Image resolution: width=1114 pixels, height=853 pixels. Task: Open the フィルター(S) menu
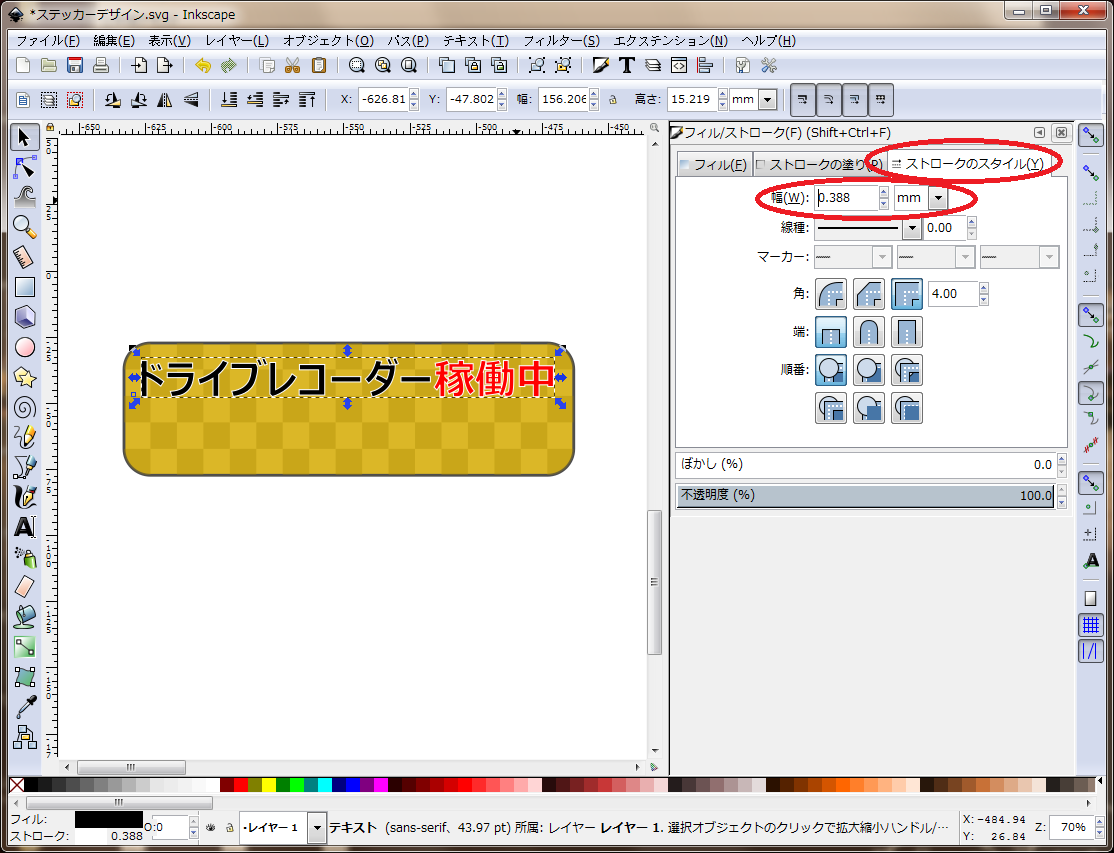point(561,41)
